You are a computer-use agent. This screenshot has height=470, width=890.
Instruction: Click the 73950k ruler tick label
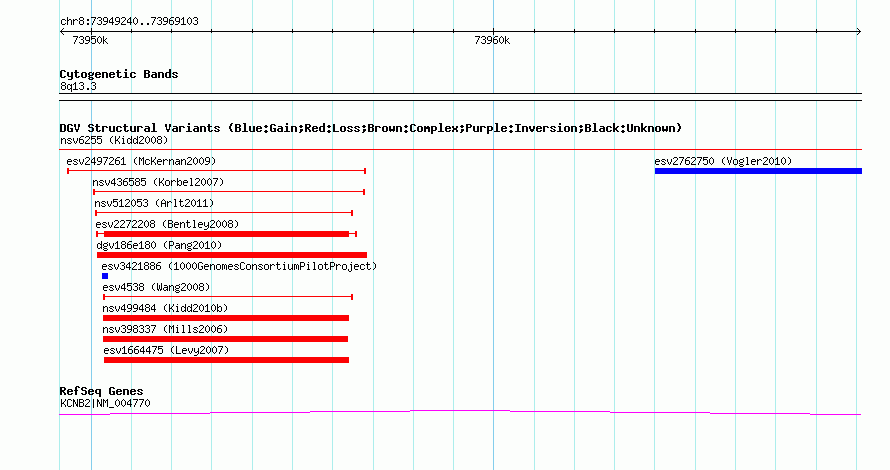point(90,40)
